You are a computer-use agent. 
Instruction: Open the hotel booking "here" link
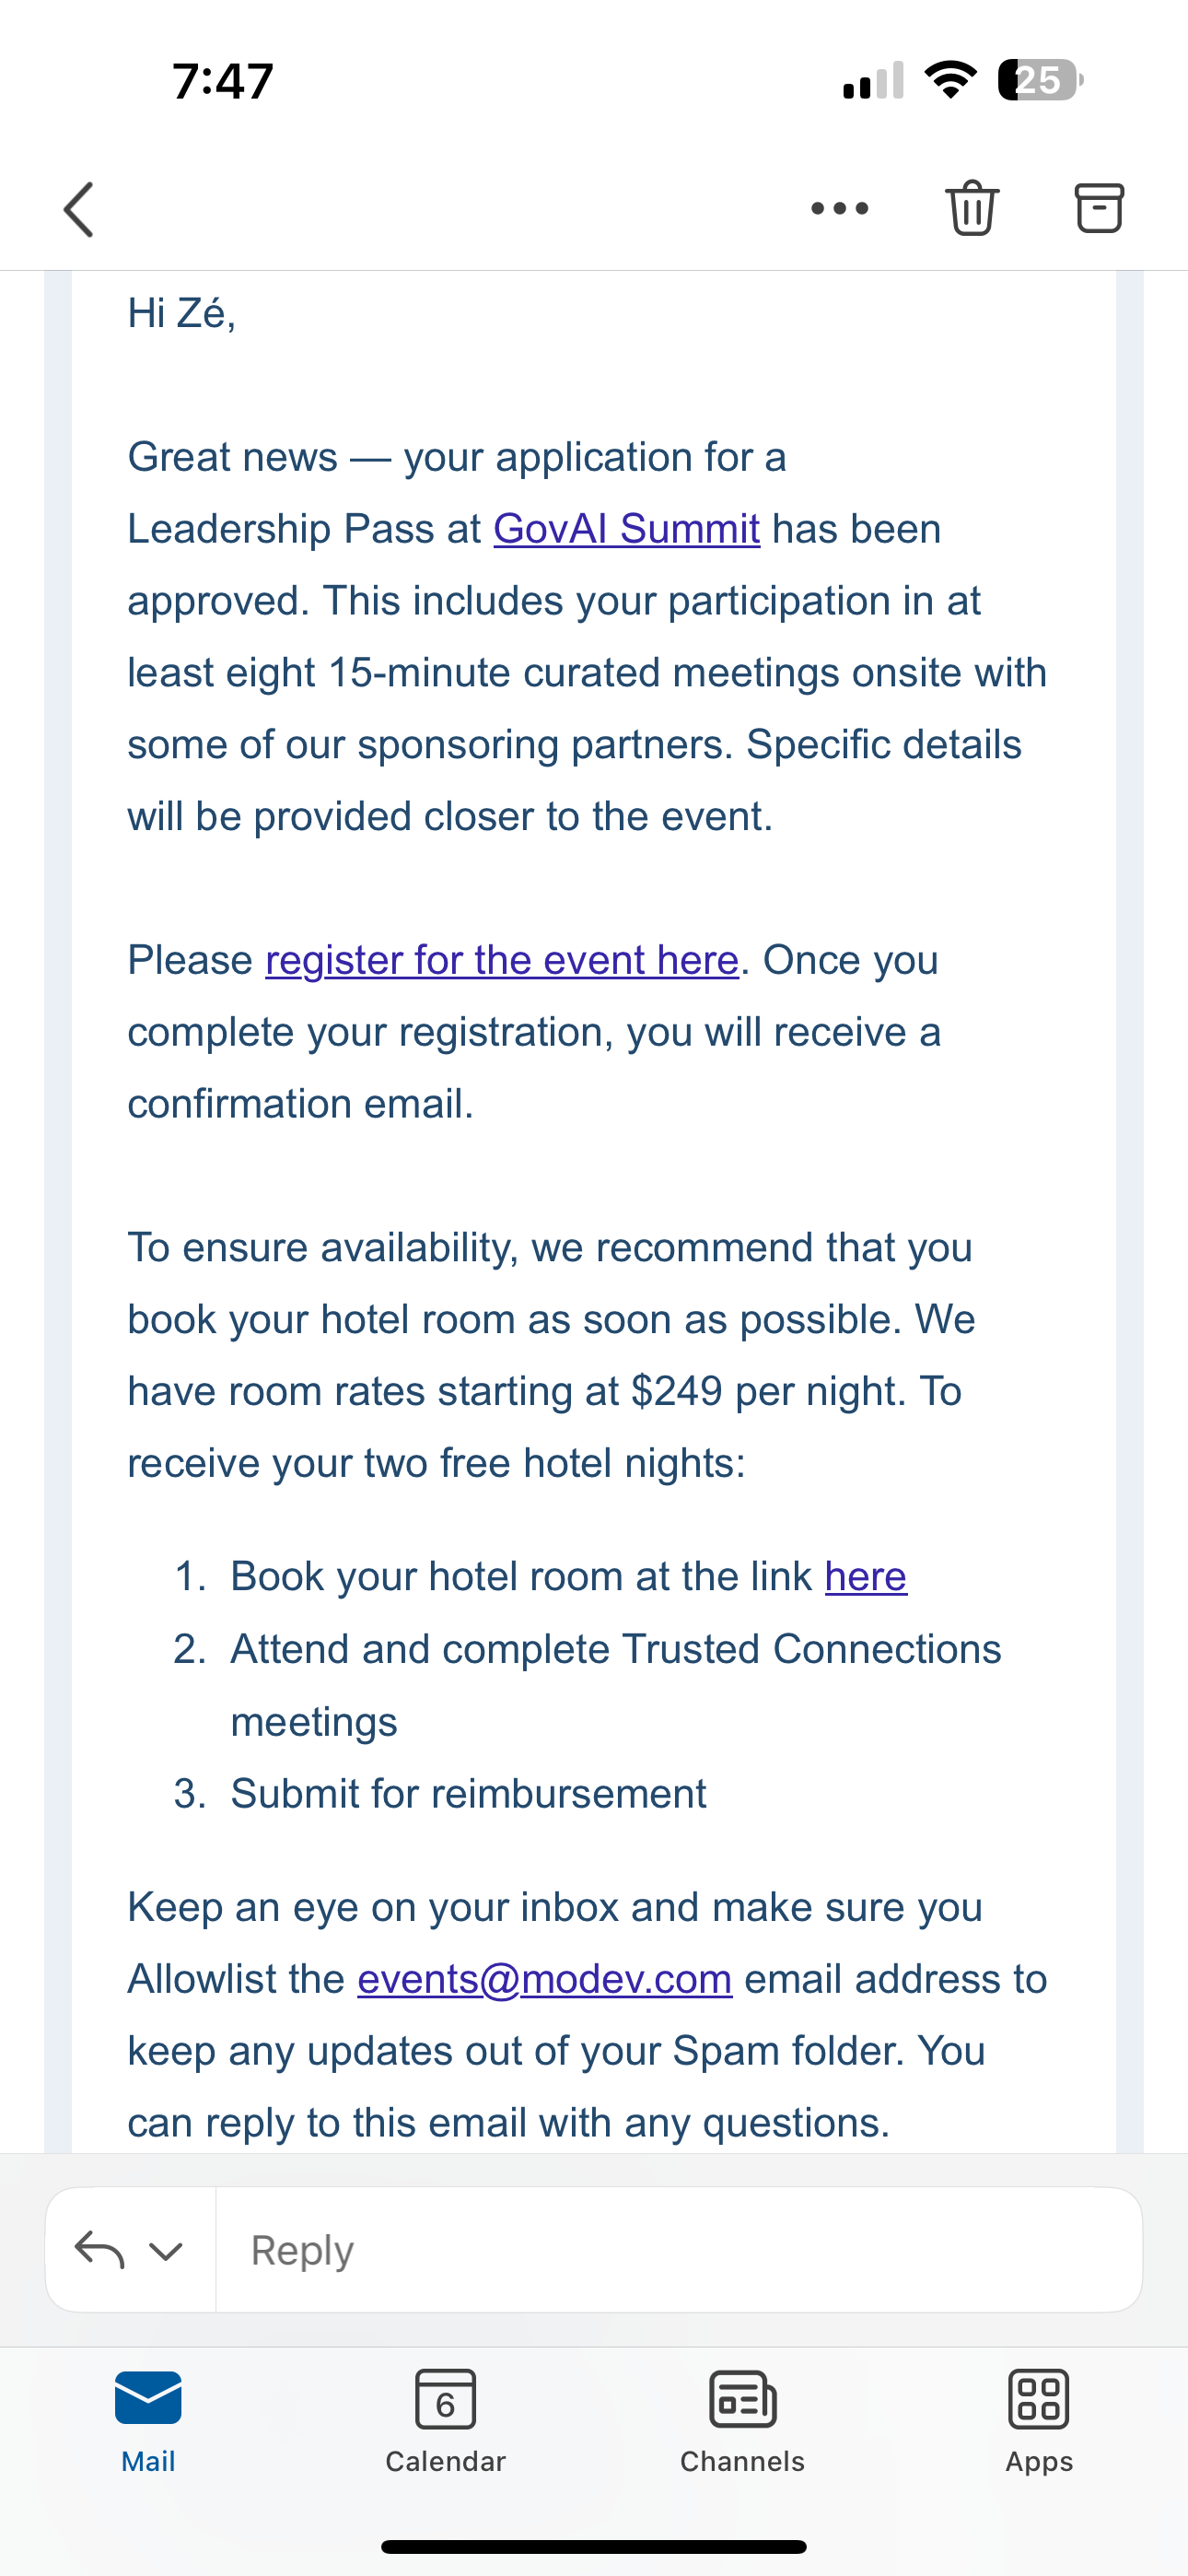866,1576
